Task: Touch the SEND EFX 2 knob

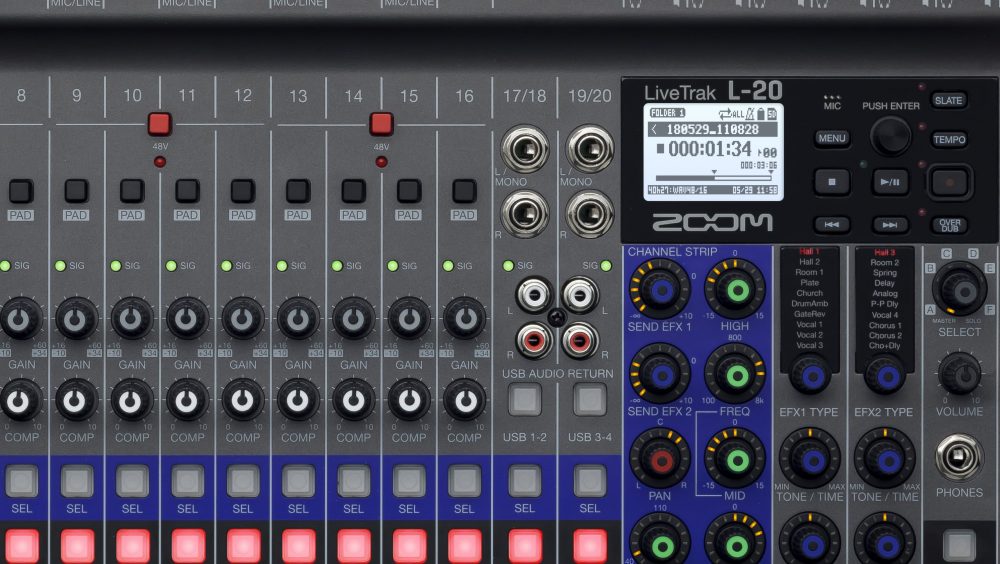Action: [x=660, y=375]
